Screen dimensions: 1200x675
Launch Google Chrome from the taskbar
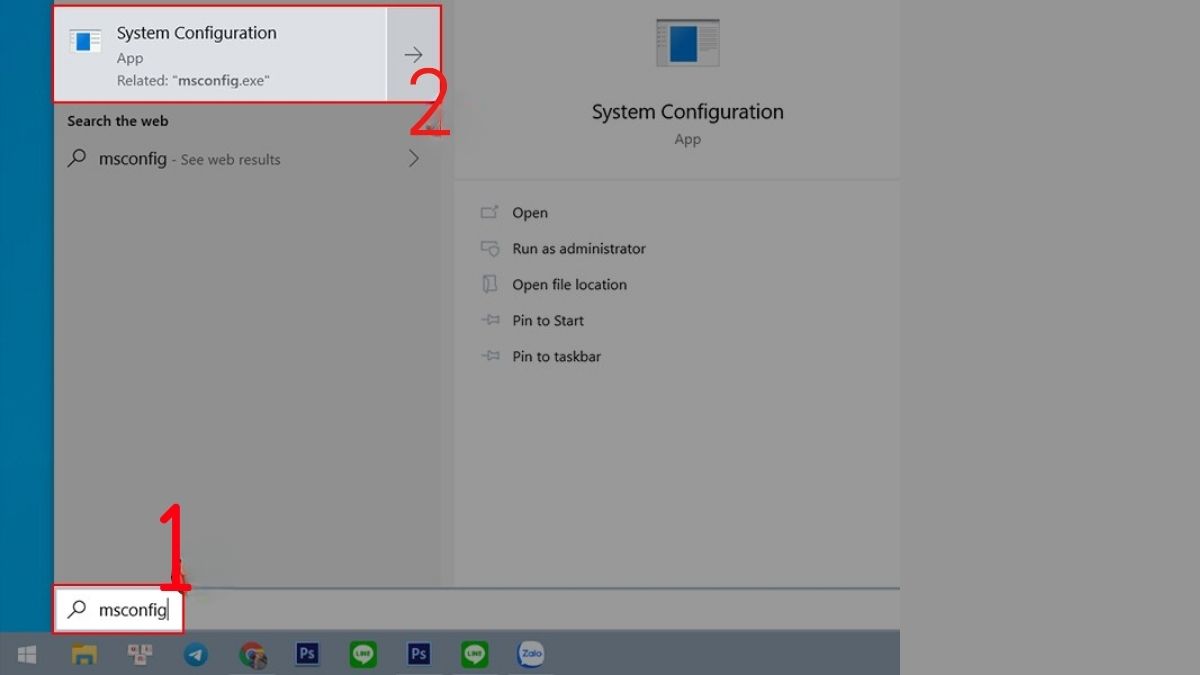pos(251,654)
